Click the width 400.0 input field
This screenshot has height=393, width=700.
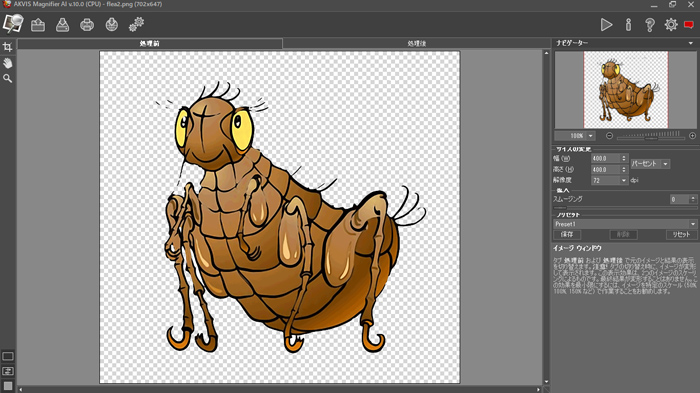point(605,159)
